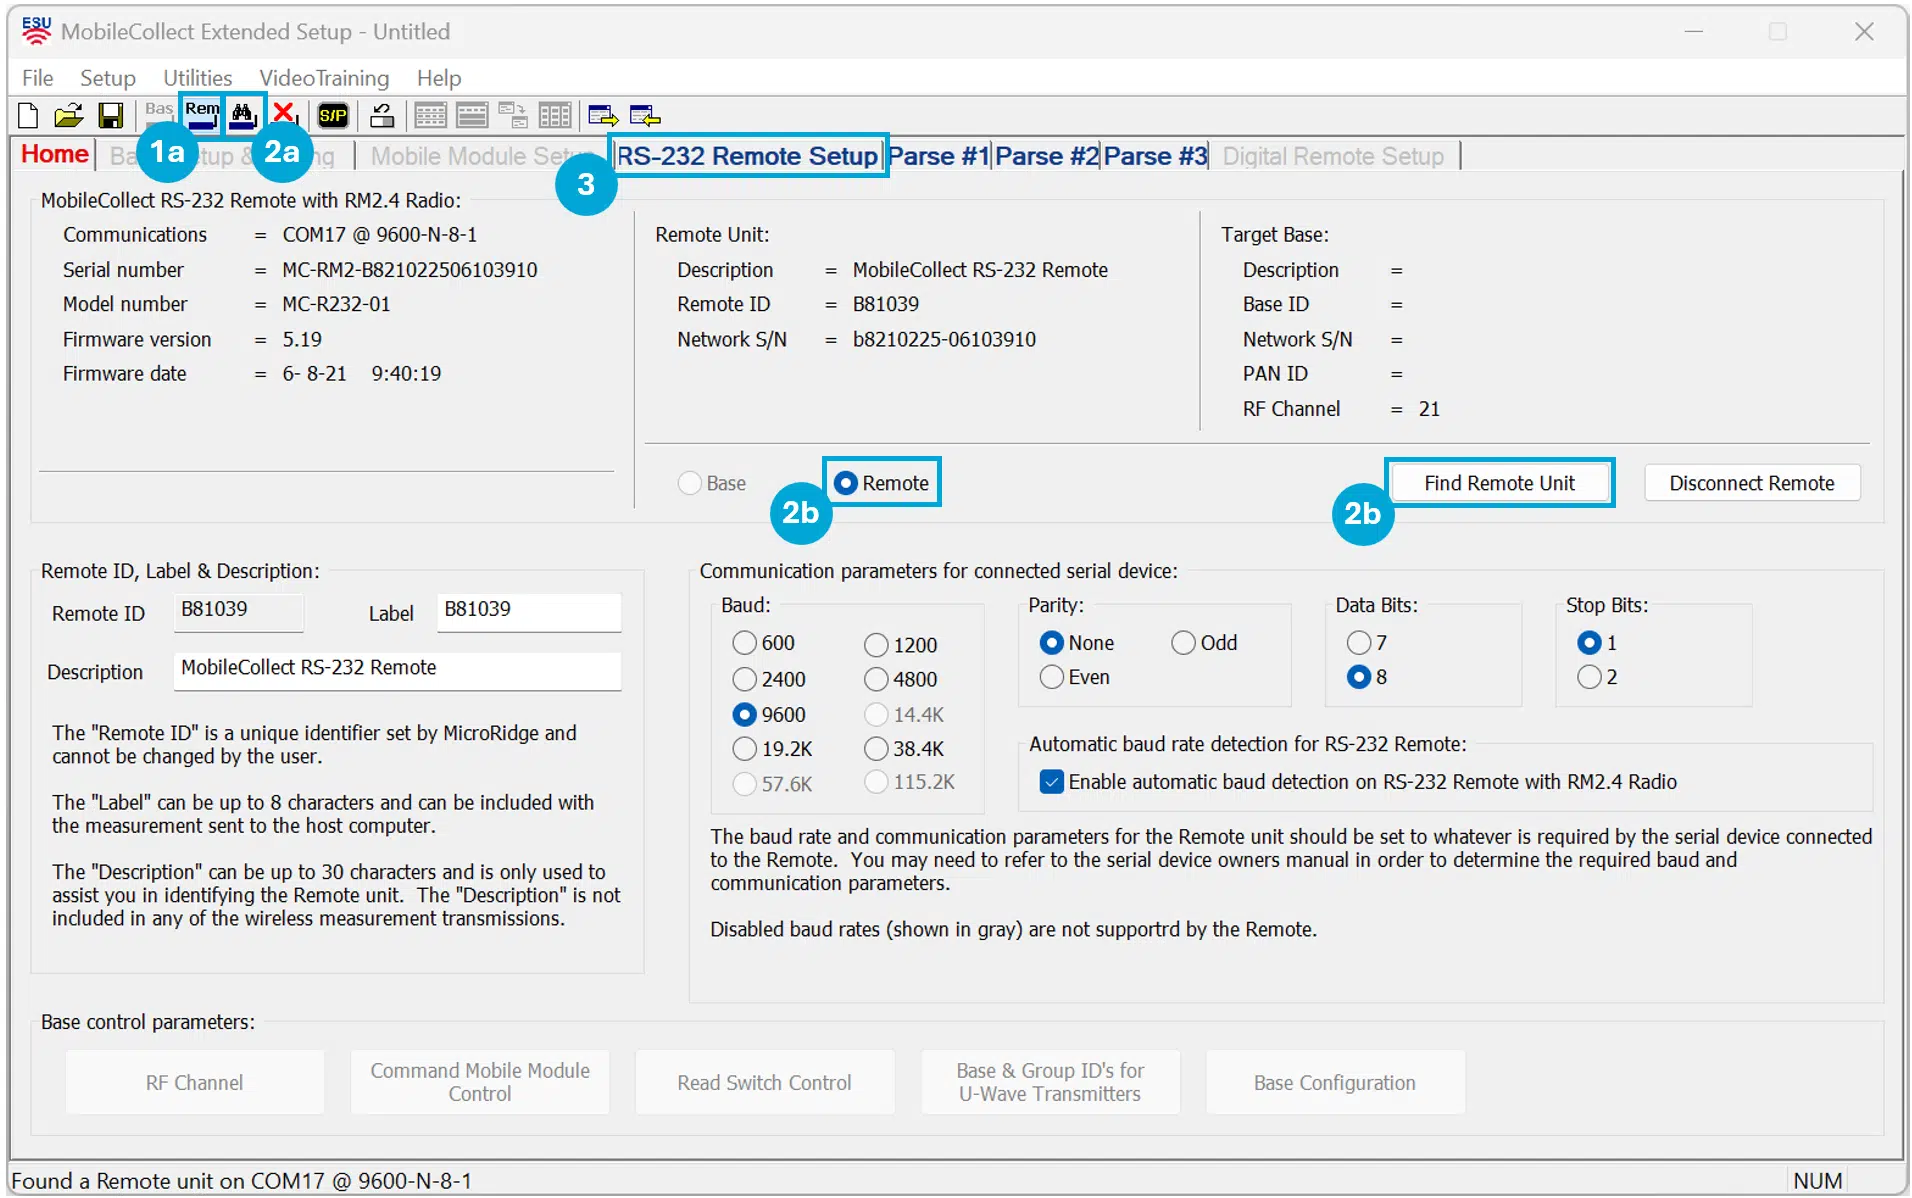Open a setup file via folder icon

[69, 116]
